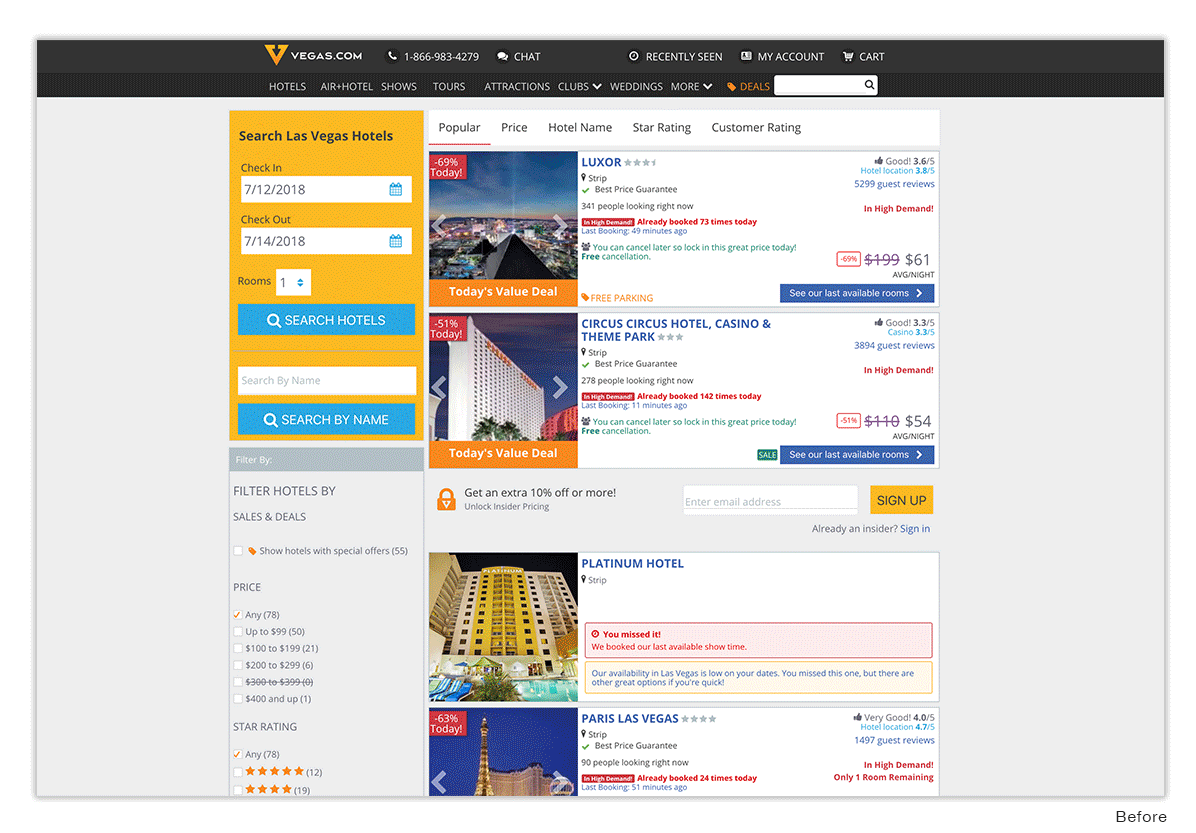Switch to Customer Rating sort tab
The image size is (1196, 833).
(756, 128)
